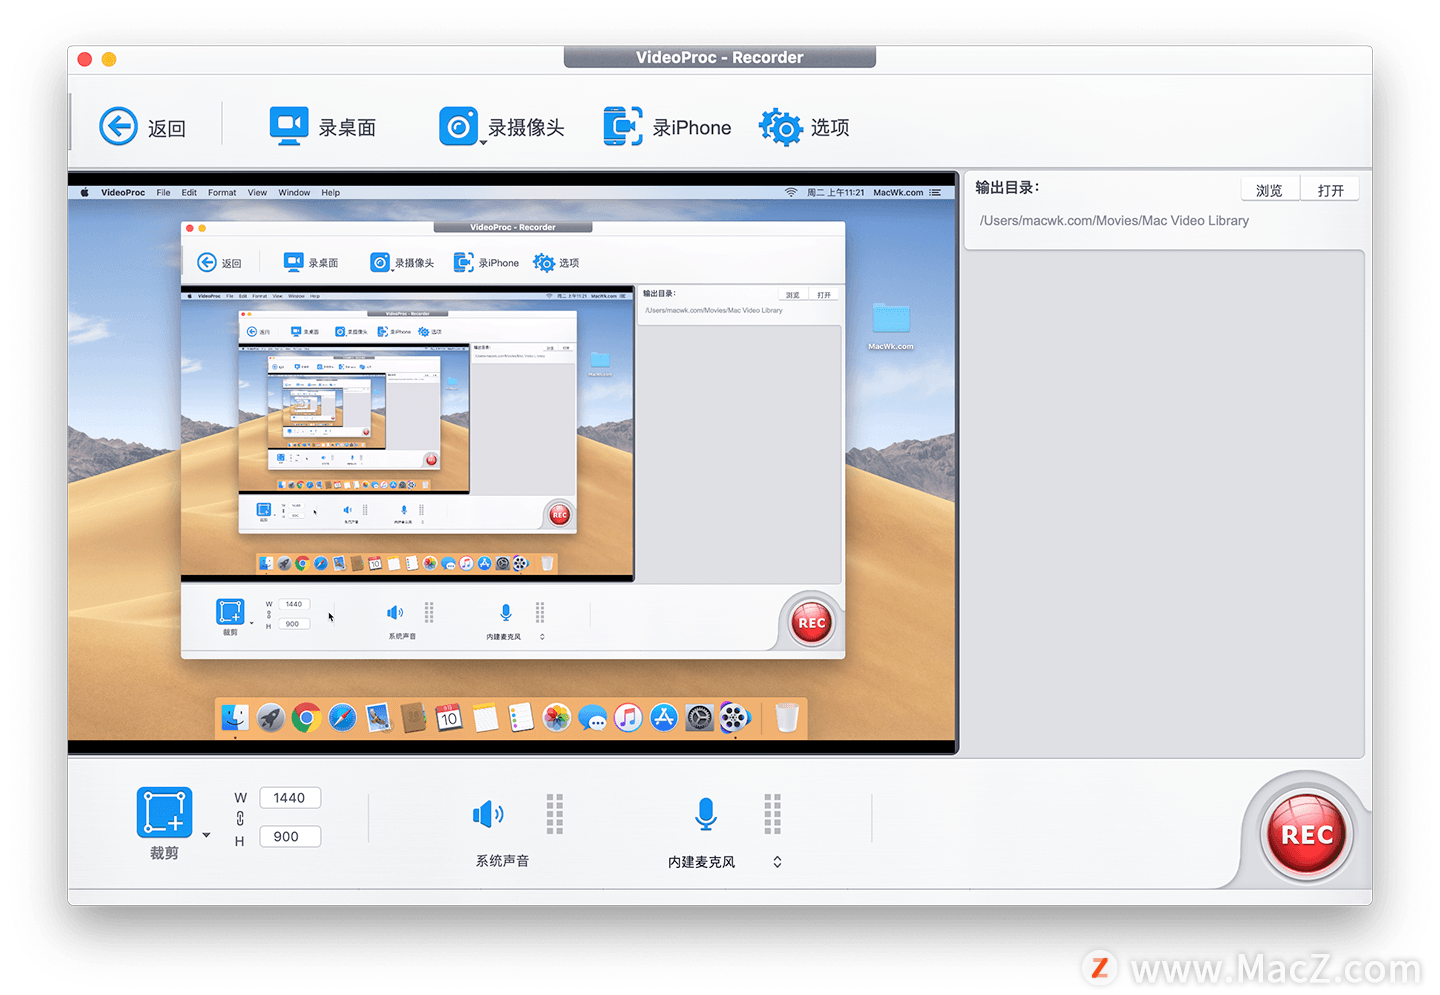Select the MacWk.com desktop folder in the preview

(x=891, y=325)
